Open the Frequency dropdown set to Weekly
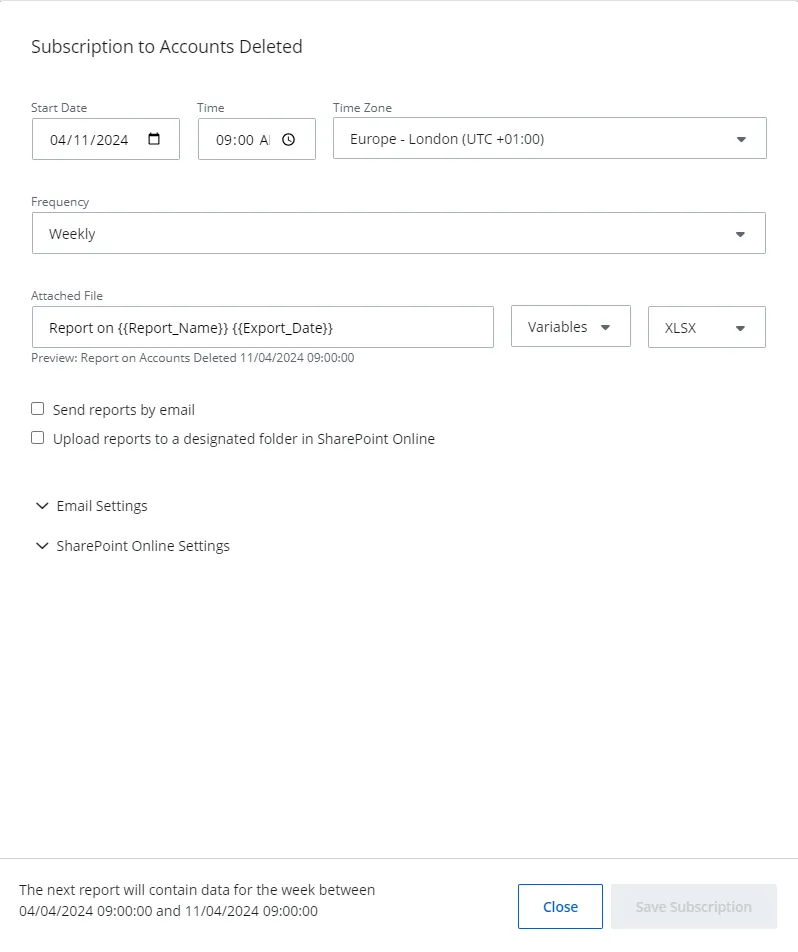 coord(398,233)
